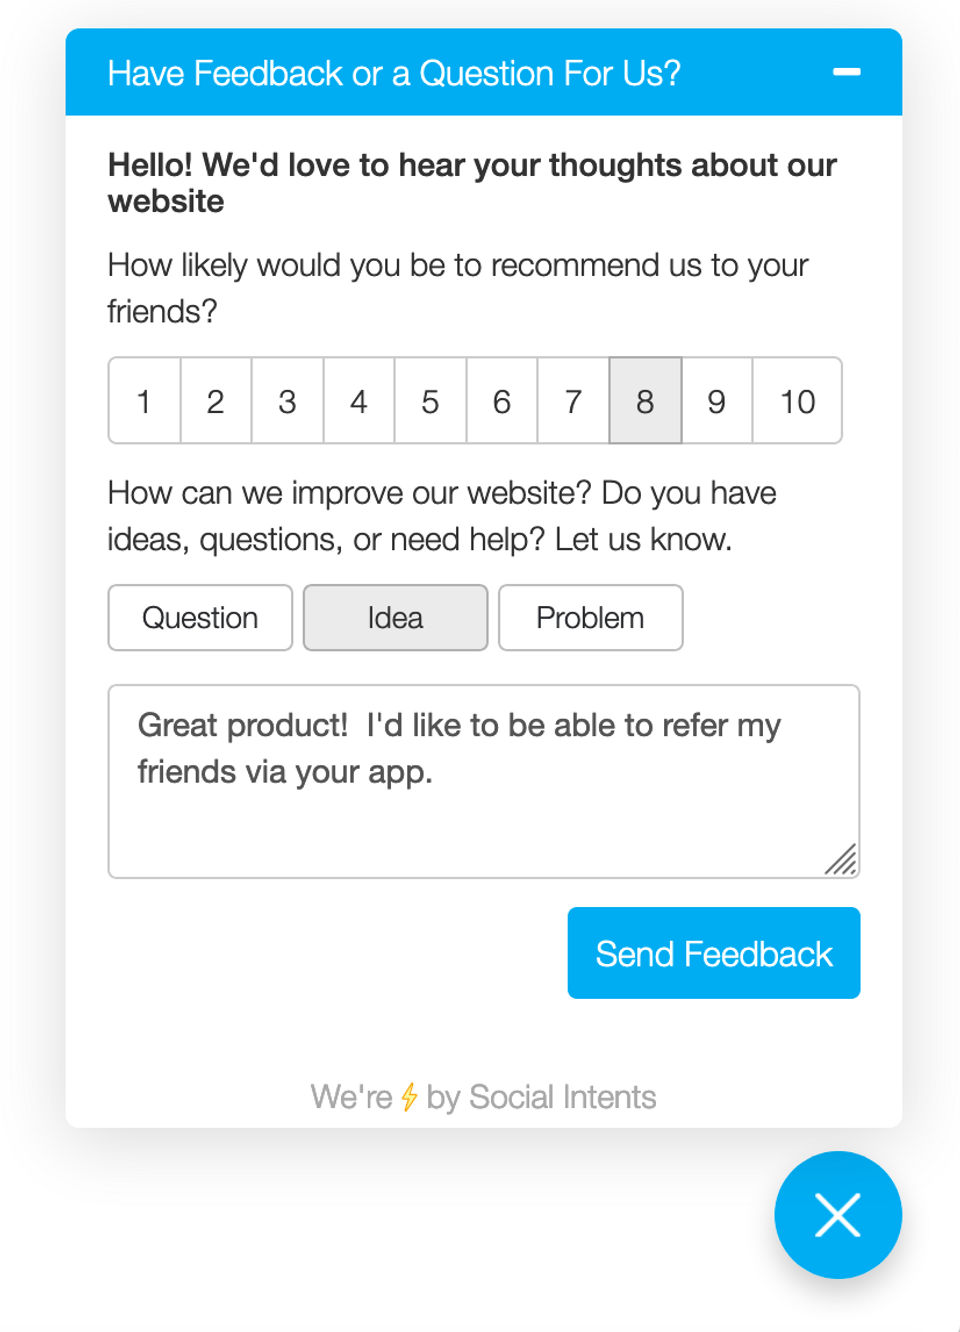Image resolution: width=960 pixels, height=1332 pixels.
Task: Click the selected rating 8
Action: (x=645, y=401)
